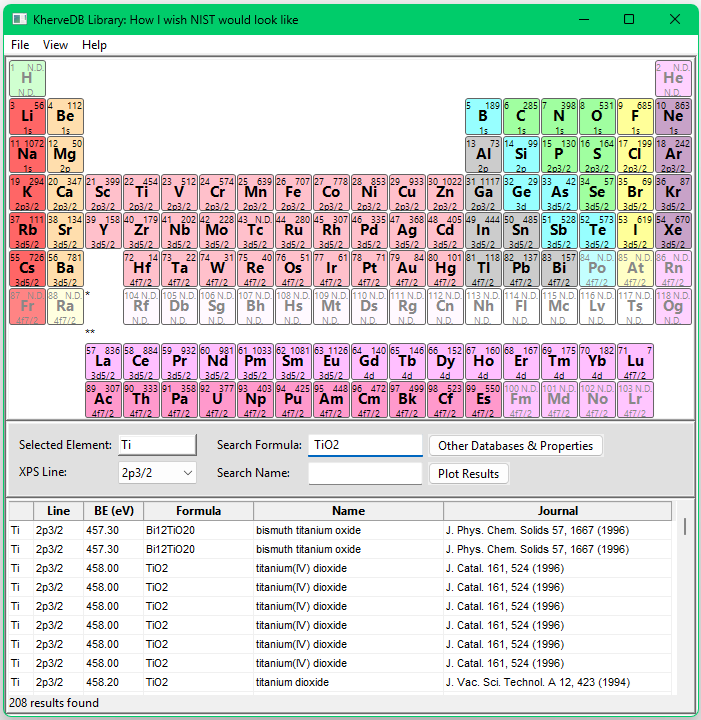Click the Cl chlorine element tile
This screenshot has width=701, height=720.
635,155
